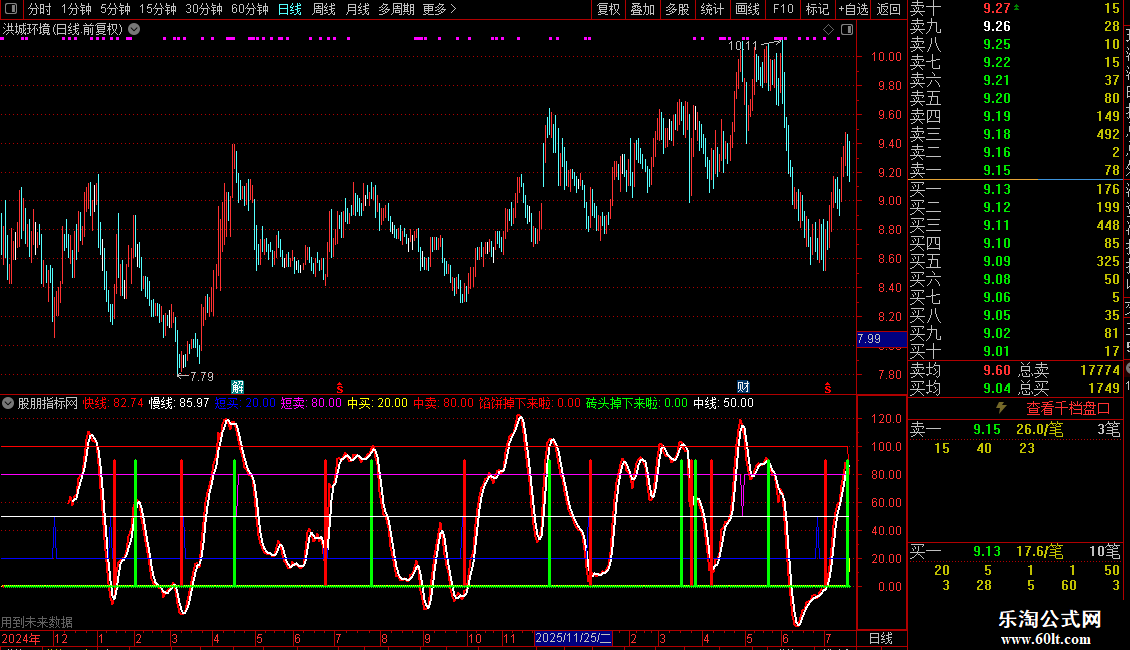Screen dimensions: 1130x650
Task: Click the red S marker at the right end of the date axis
Action: [828, 388]
